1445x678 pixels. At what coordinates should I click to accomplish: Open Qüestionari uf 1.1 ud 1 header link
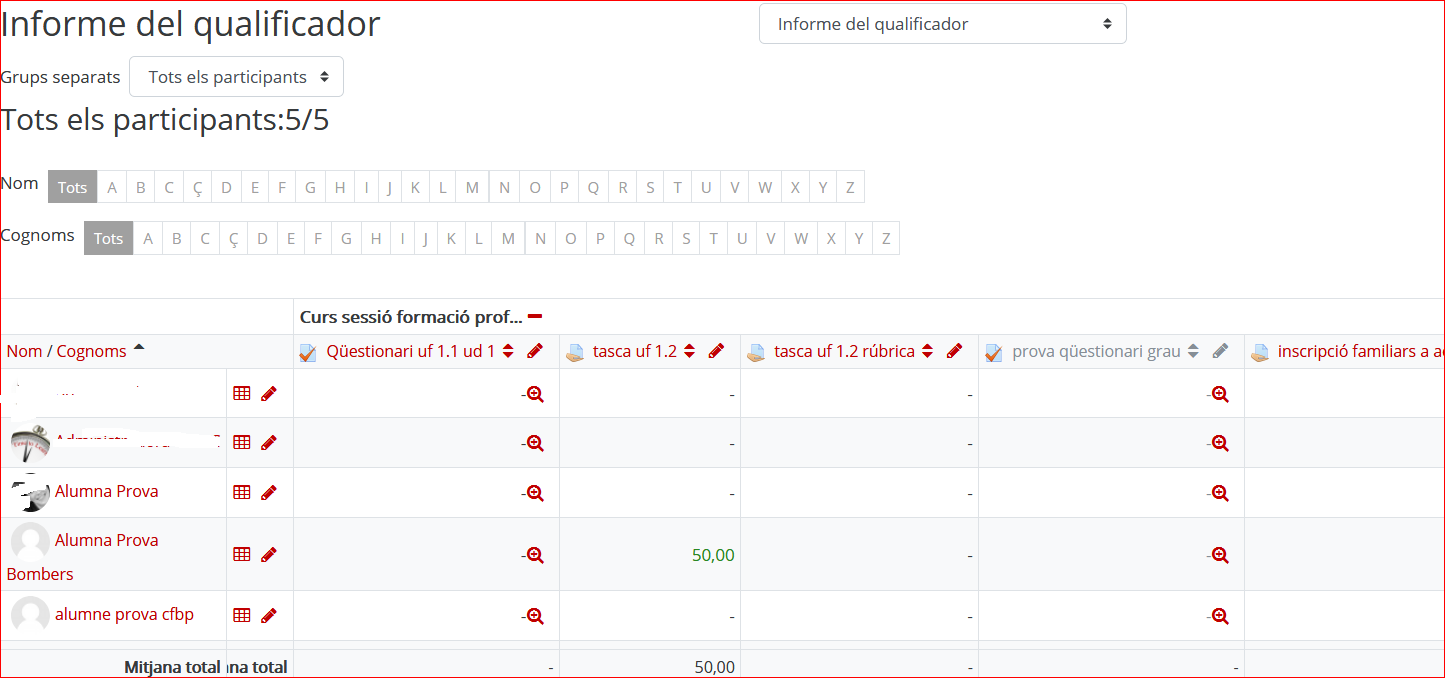[411, 351]
